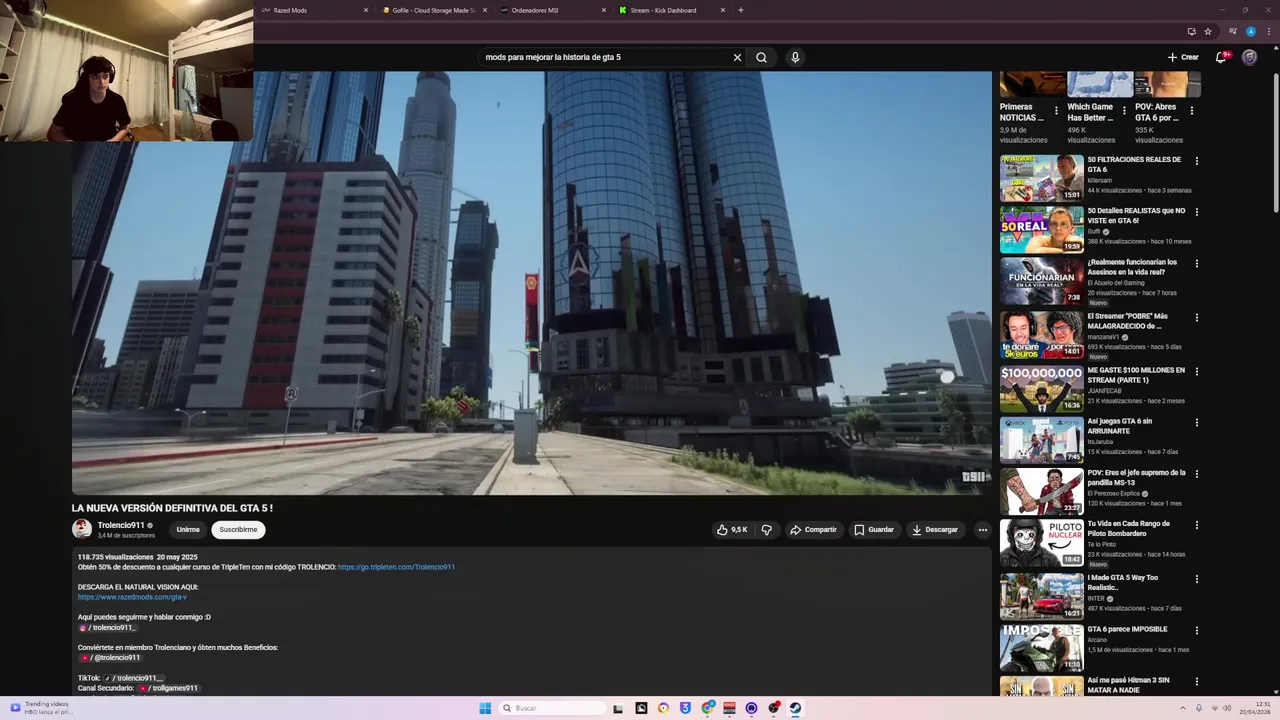Open Trolencio911 channel name link
Screen dimensions: 1280x720
coord(121,525)
